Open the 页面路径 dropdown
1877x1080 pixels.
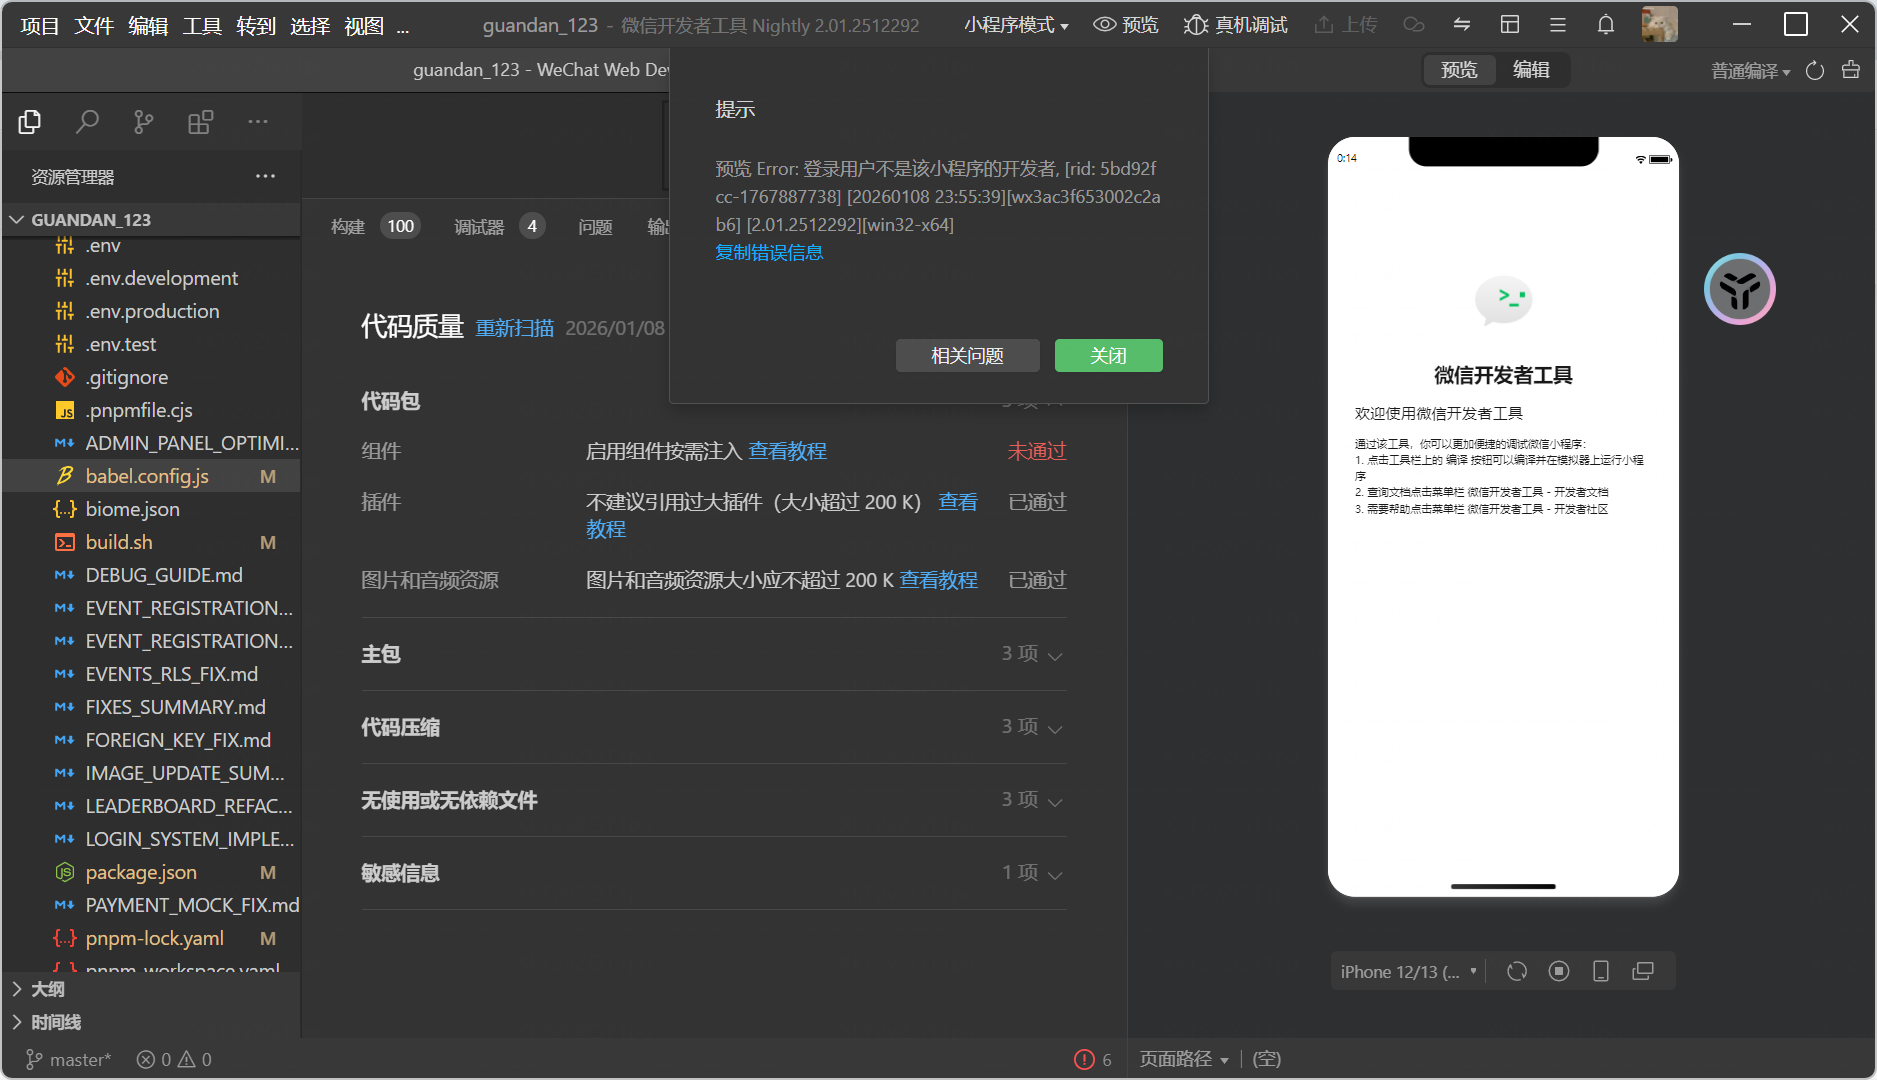click(x=1184, y=1060)
